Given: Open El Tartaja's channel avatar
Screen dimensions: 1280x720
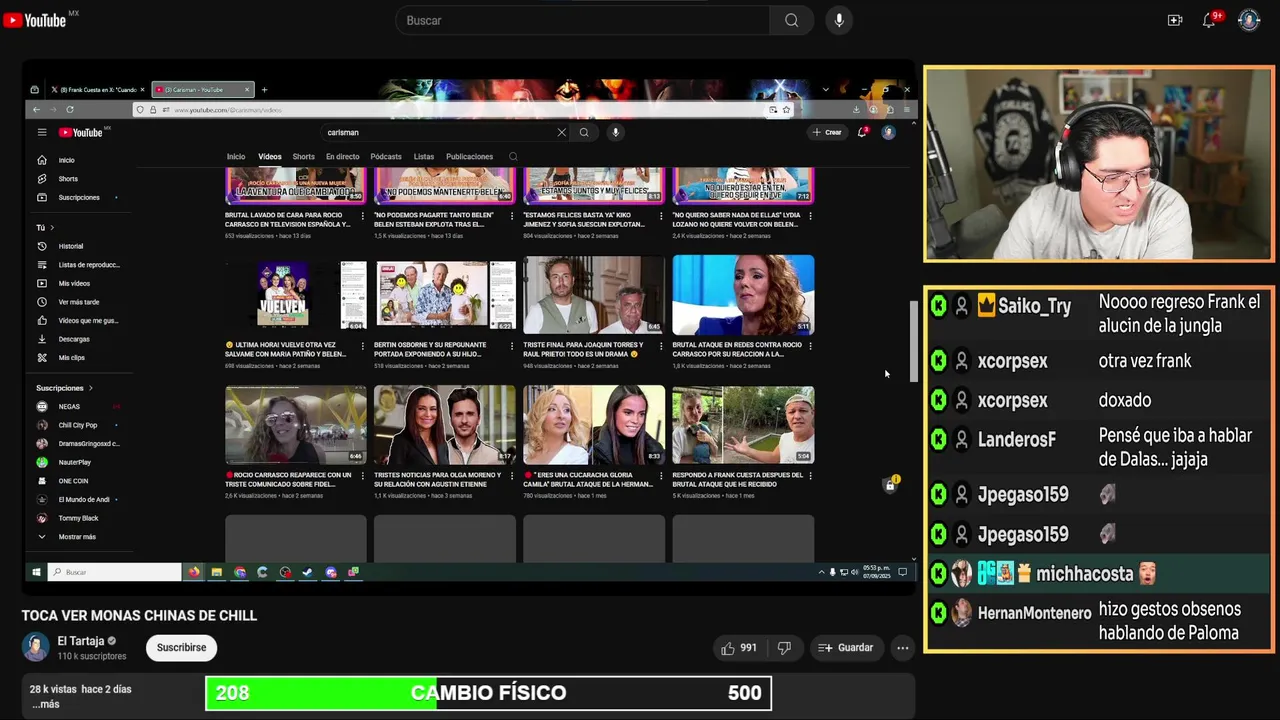Looking at the screenshot, I should click(x=36, y=647).
